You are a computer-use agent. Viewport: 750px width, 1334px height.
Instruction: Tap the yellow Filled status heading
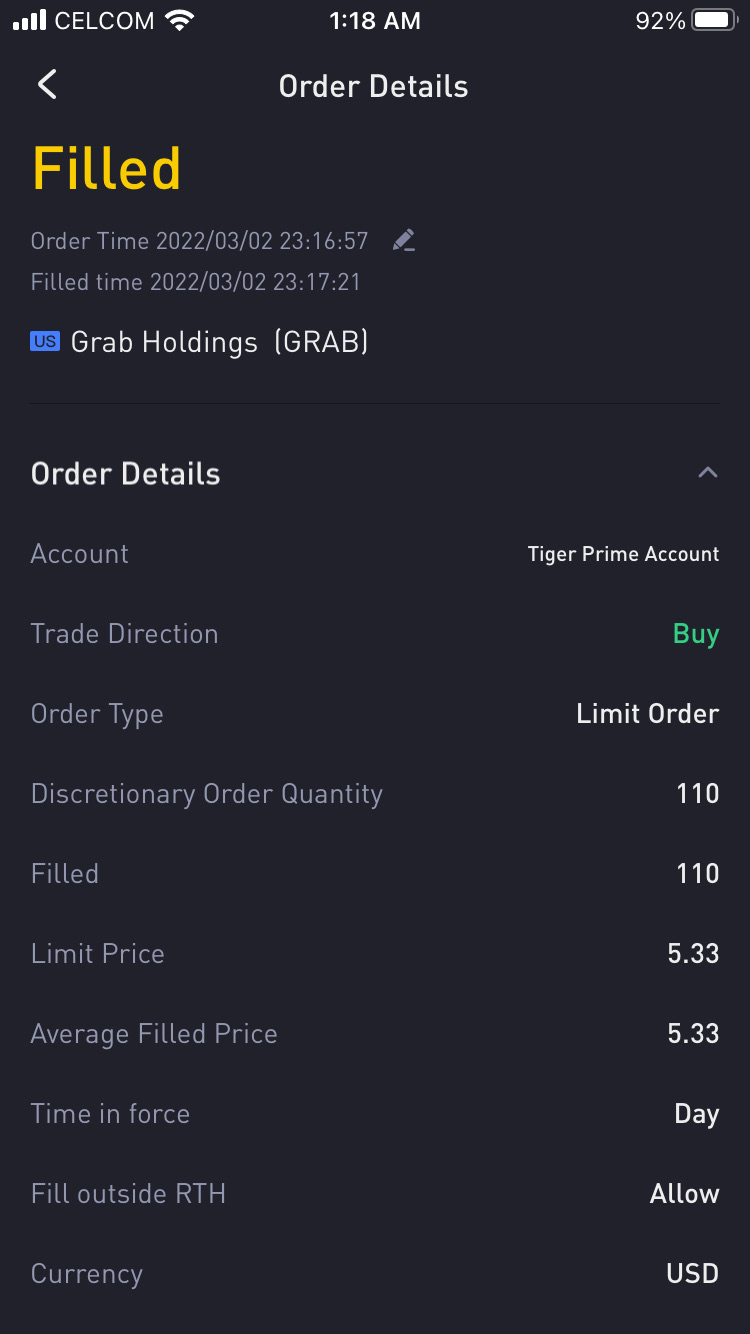(106, 168)
